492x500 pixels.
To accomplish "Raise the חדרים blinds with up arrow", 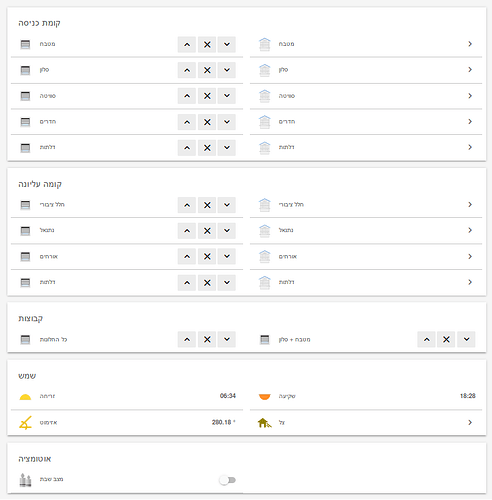I will 187,122.
